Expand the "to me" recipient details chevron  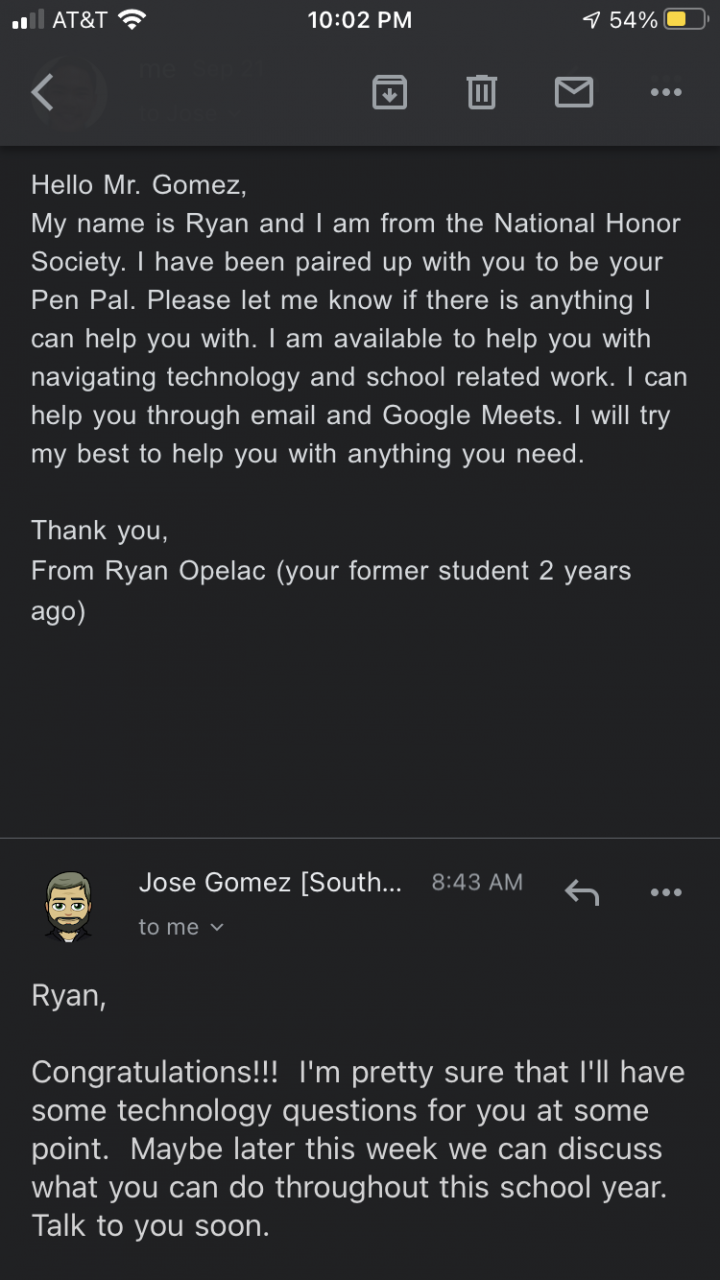point(217,928)
